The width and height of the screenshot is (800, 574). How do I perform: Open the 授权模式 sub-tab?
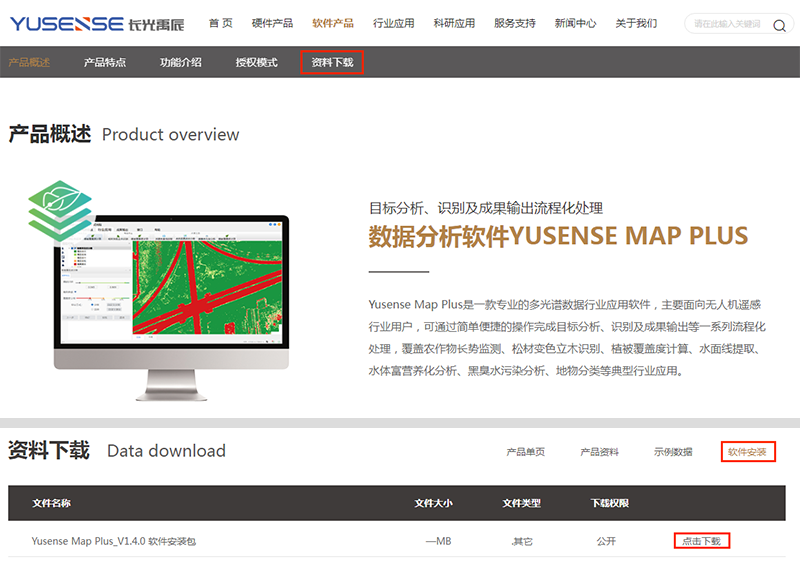click(256, 63)
